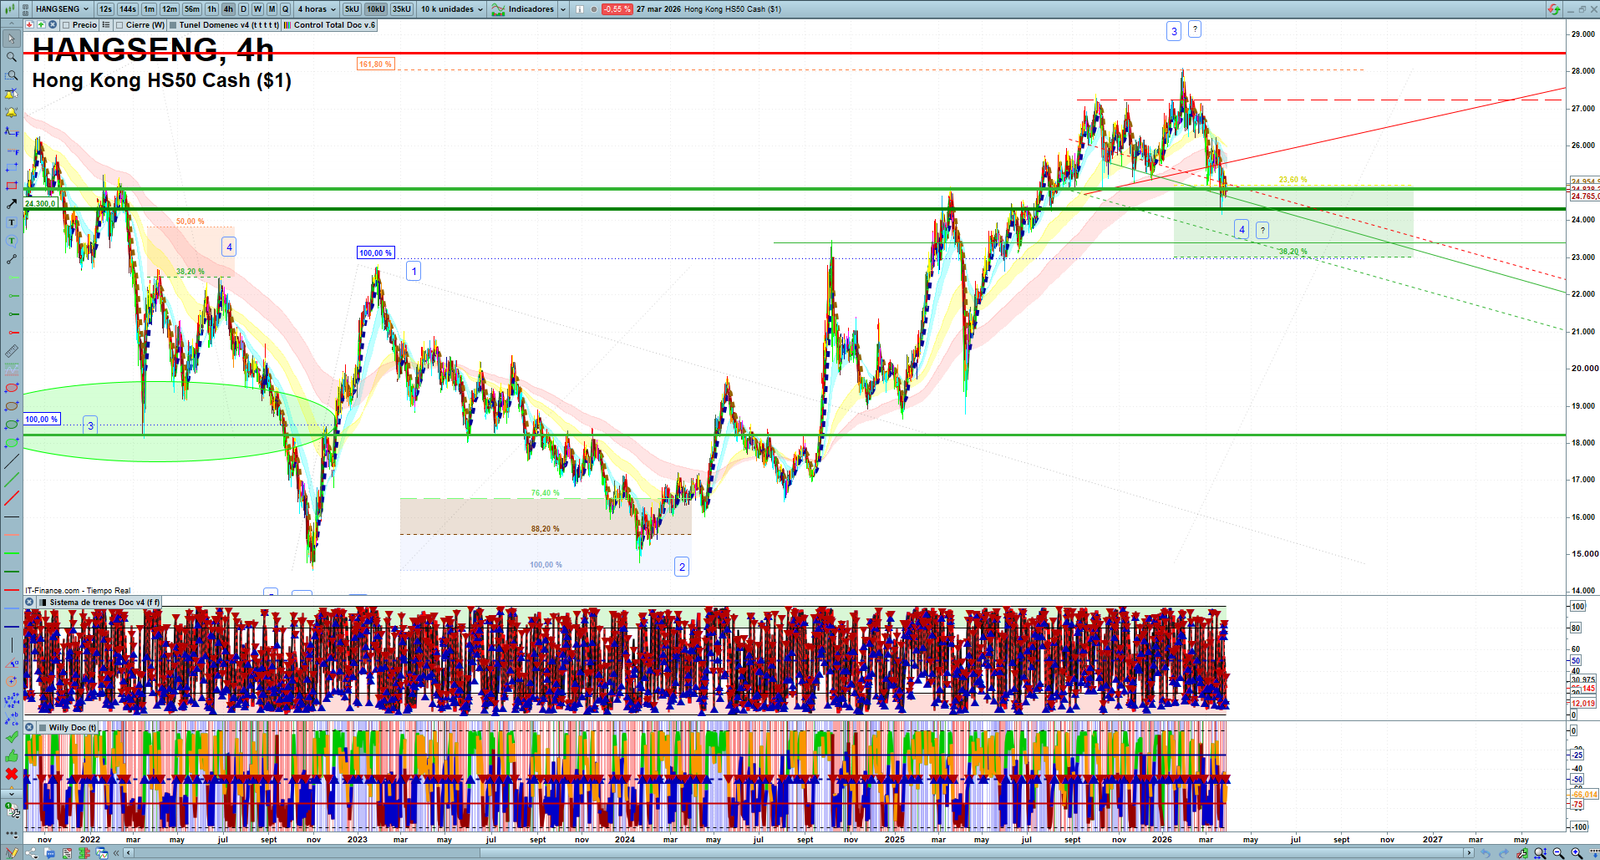The width and height of the screenshot is (1600, 860).
Task: Click the wave label 2 box near the 2024 low
Action: tap(682, 567)
